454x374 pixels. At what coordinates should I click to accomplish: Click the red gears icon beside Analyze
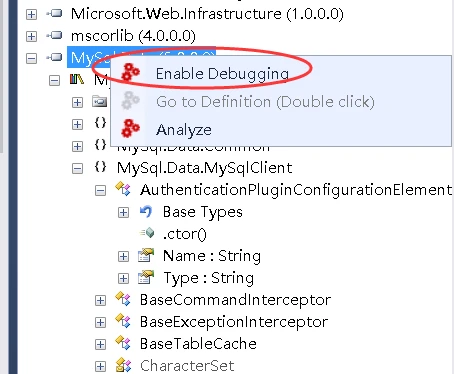(x=130, y=128)
